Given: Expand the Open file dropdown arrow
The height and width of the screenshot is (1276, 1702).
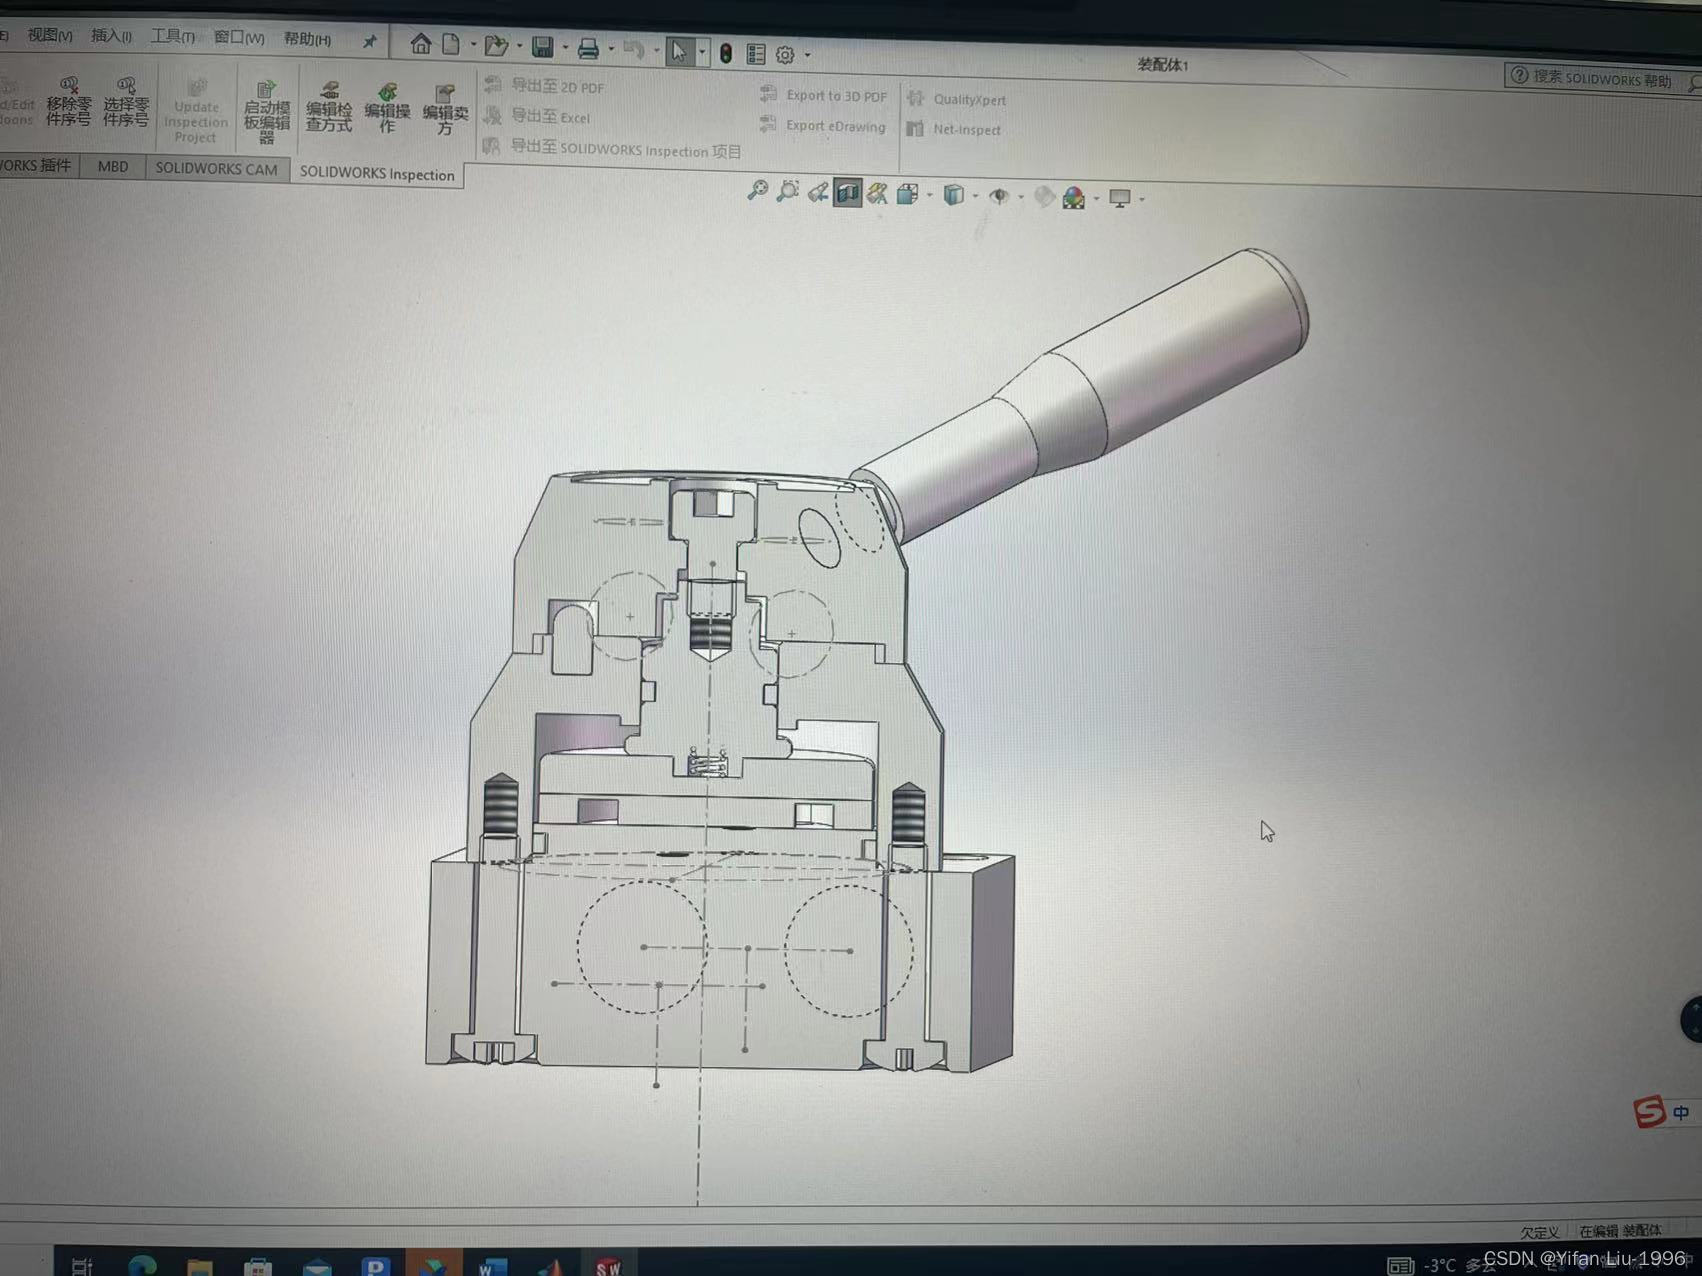Looking at the screenshot, I should point(518,46).
